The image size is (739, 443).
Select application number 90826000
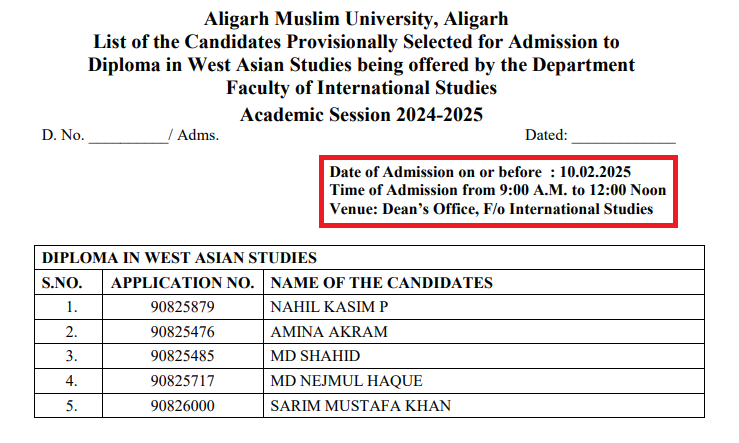point(184,405)
